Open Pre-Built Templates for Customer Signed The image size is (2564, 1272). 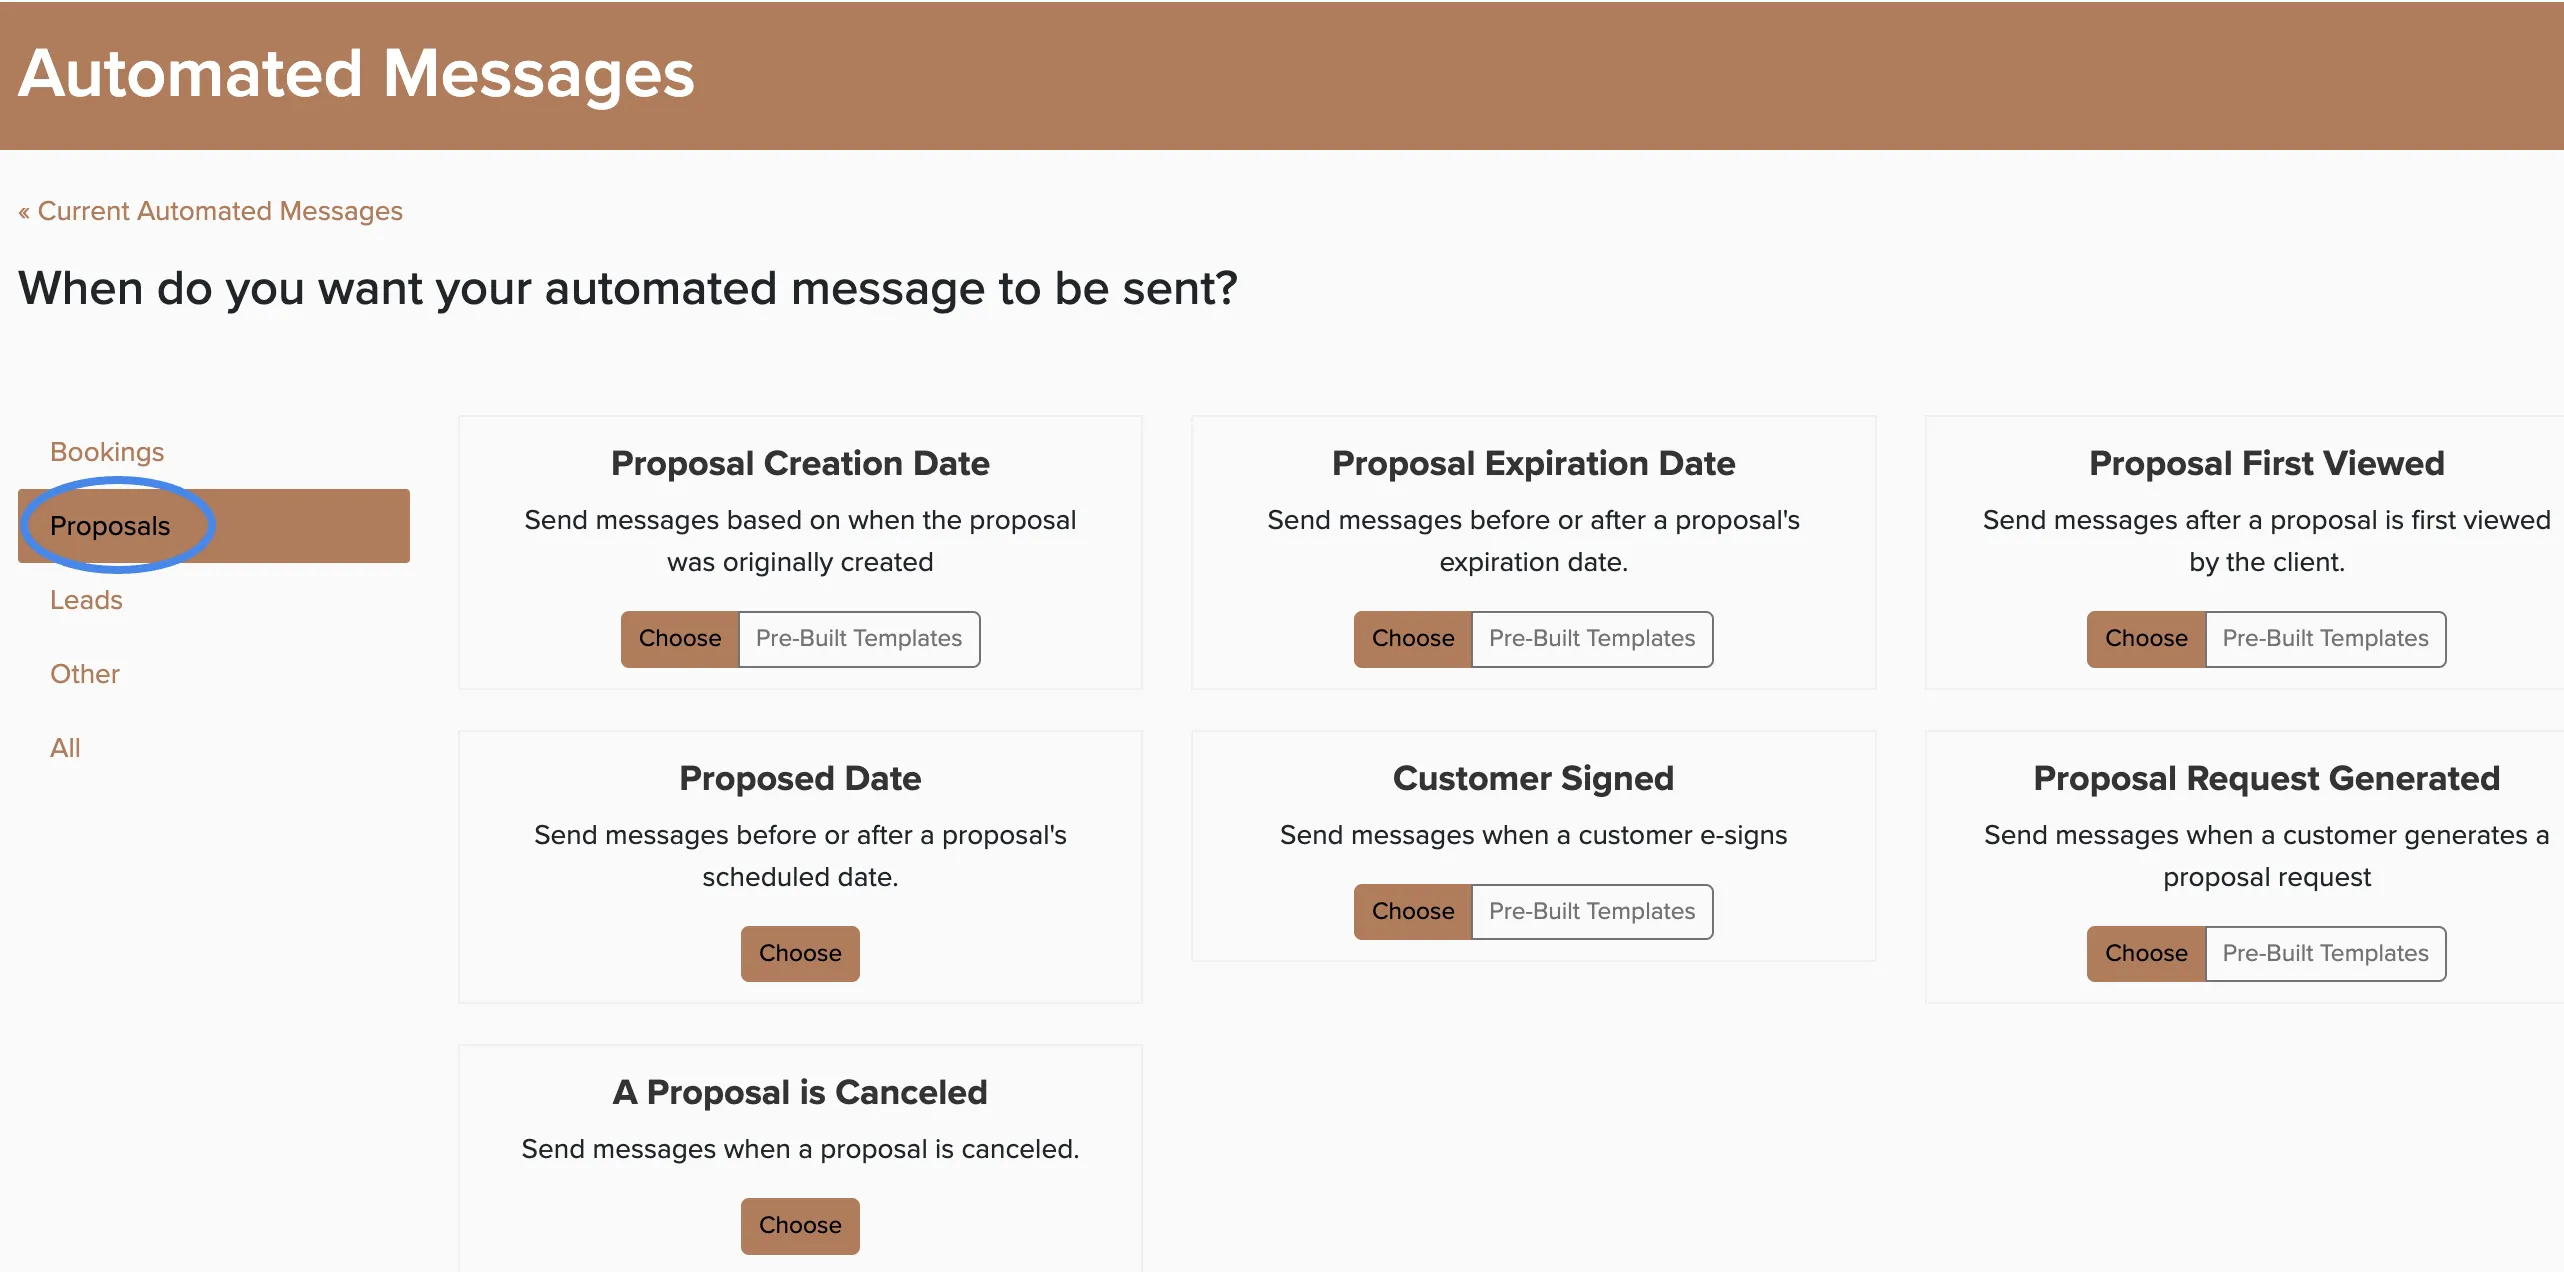point(1592,912)
